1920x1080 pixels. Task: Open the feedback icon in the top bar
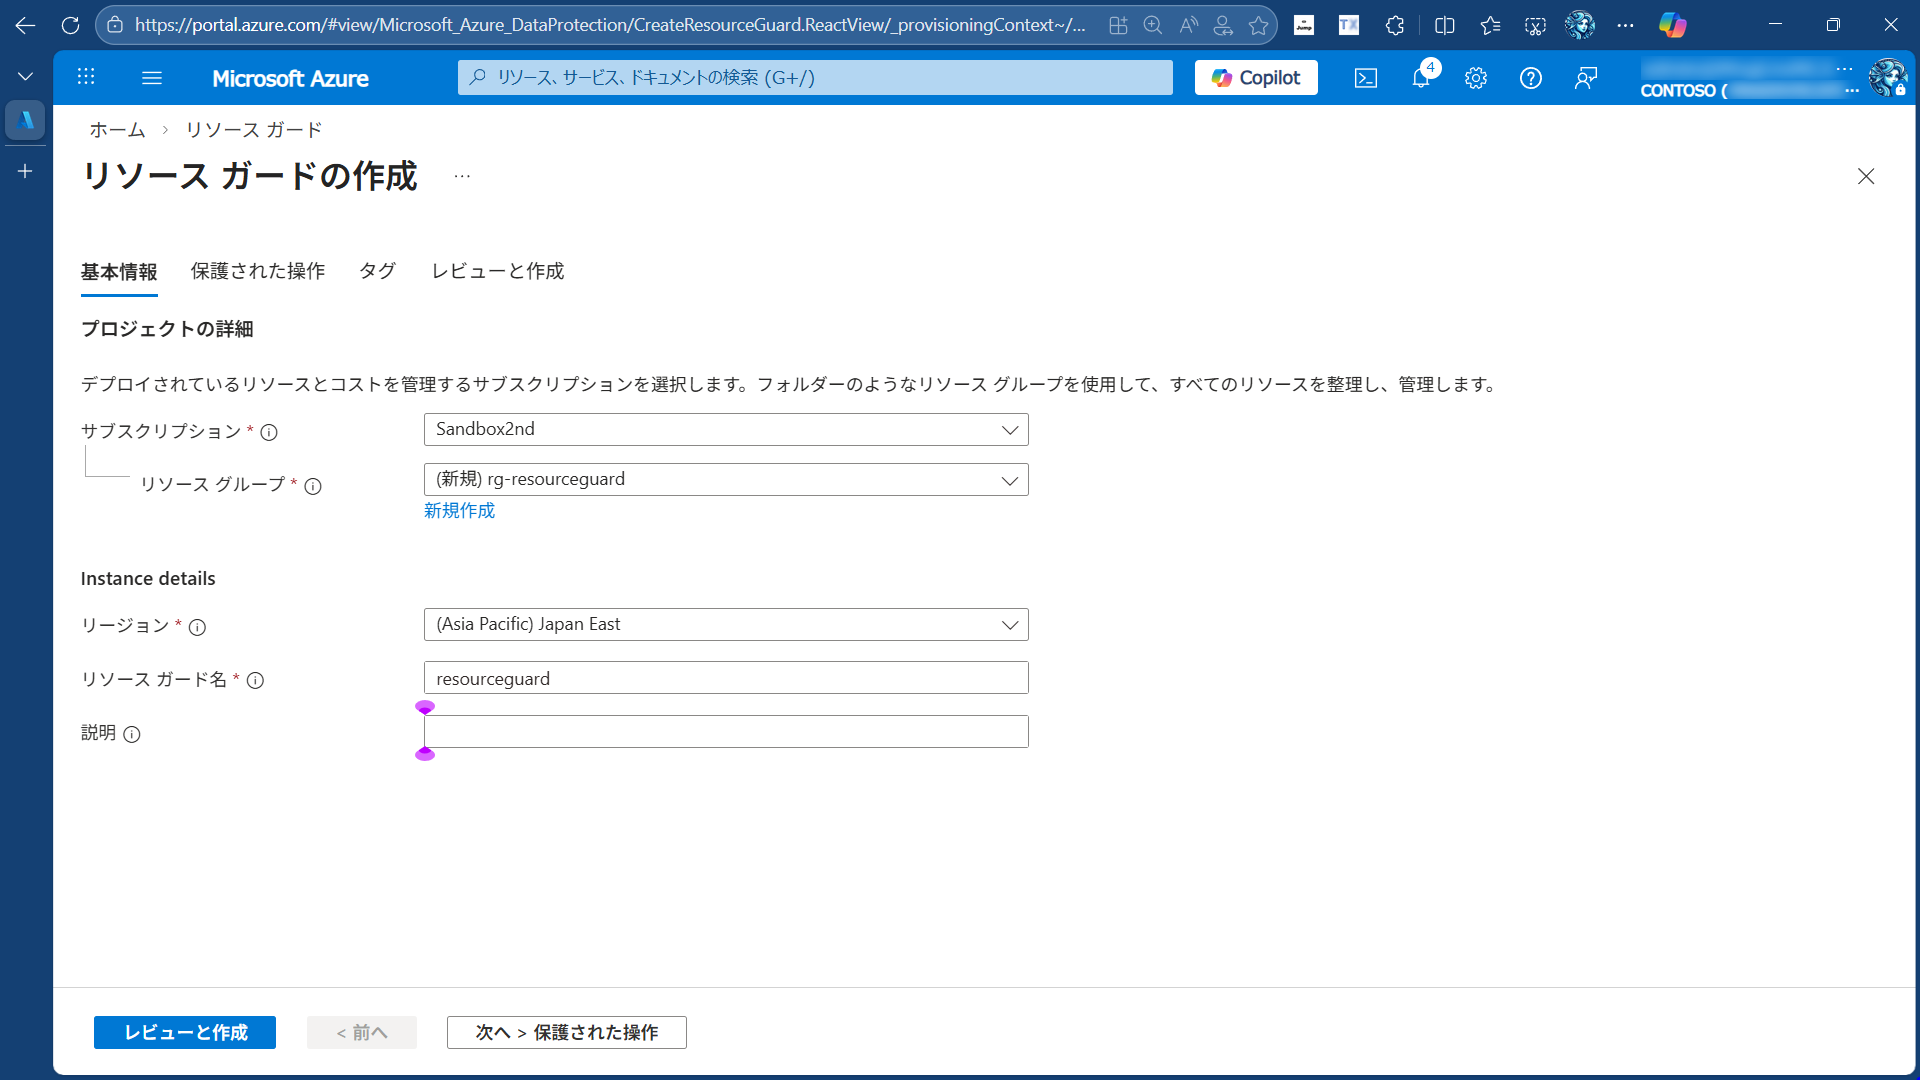pos(1586,77)
